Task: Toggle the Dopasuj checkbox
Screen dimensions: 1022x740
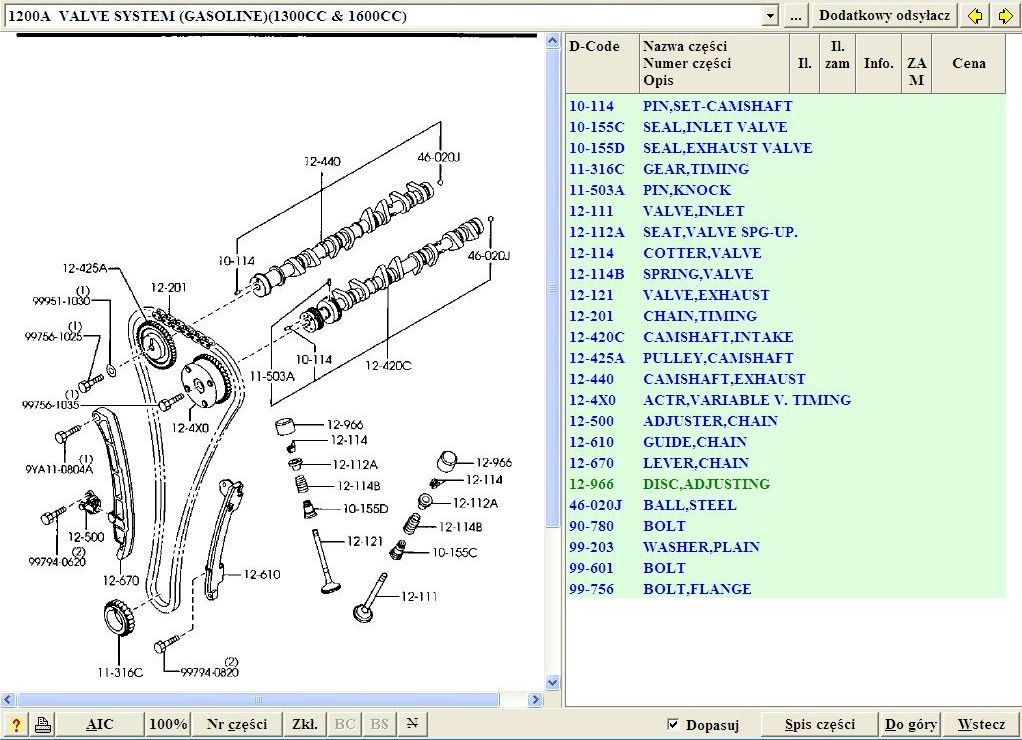Action: tap(673, 725)
